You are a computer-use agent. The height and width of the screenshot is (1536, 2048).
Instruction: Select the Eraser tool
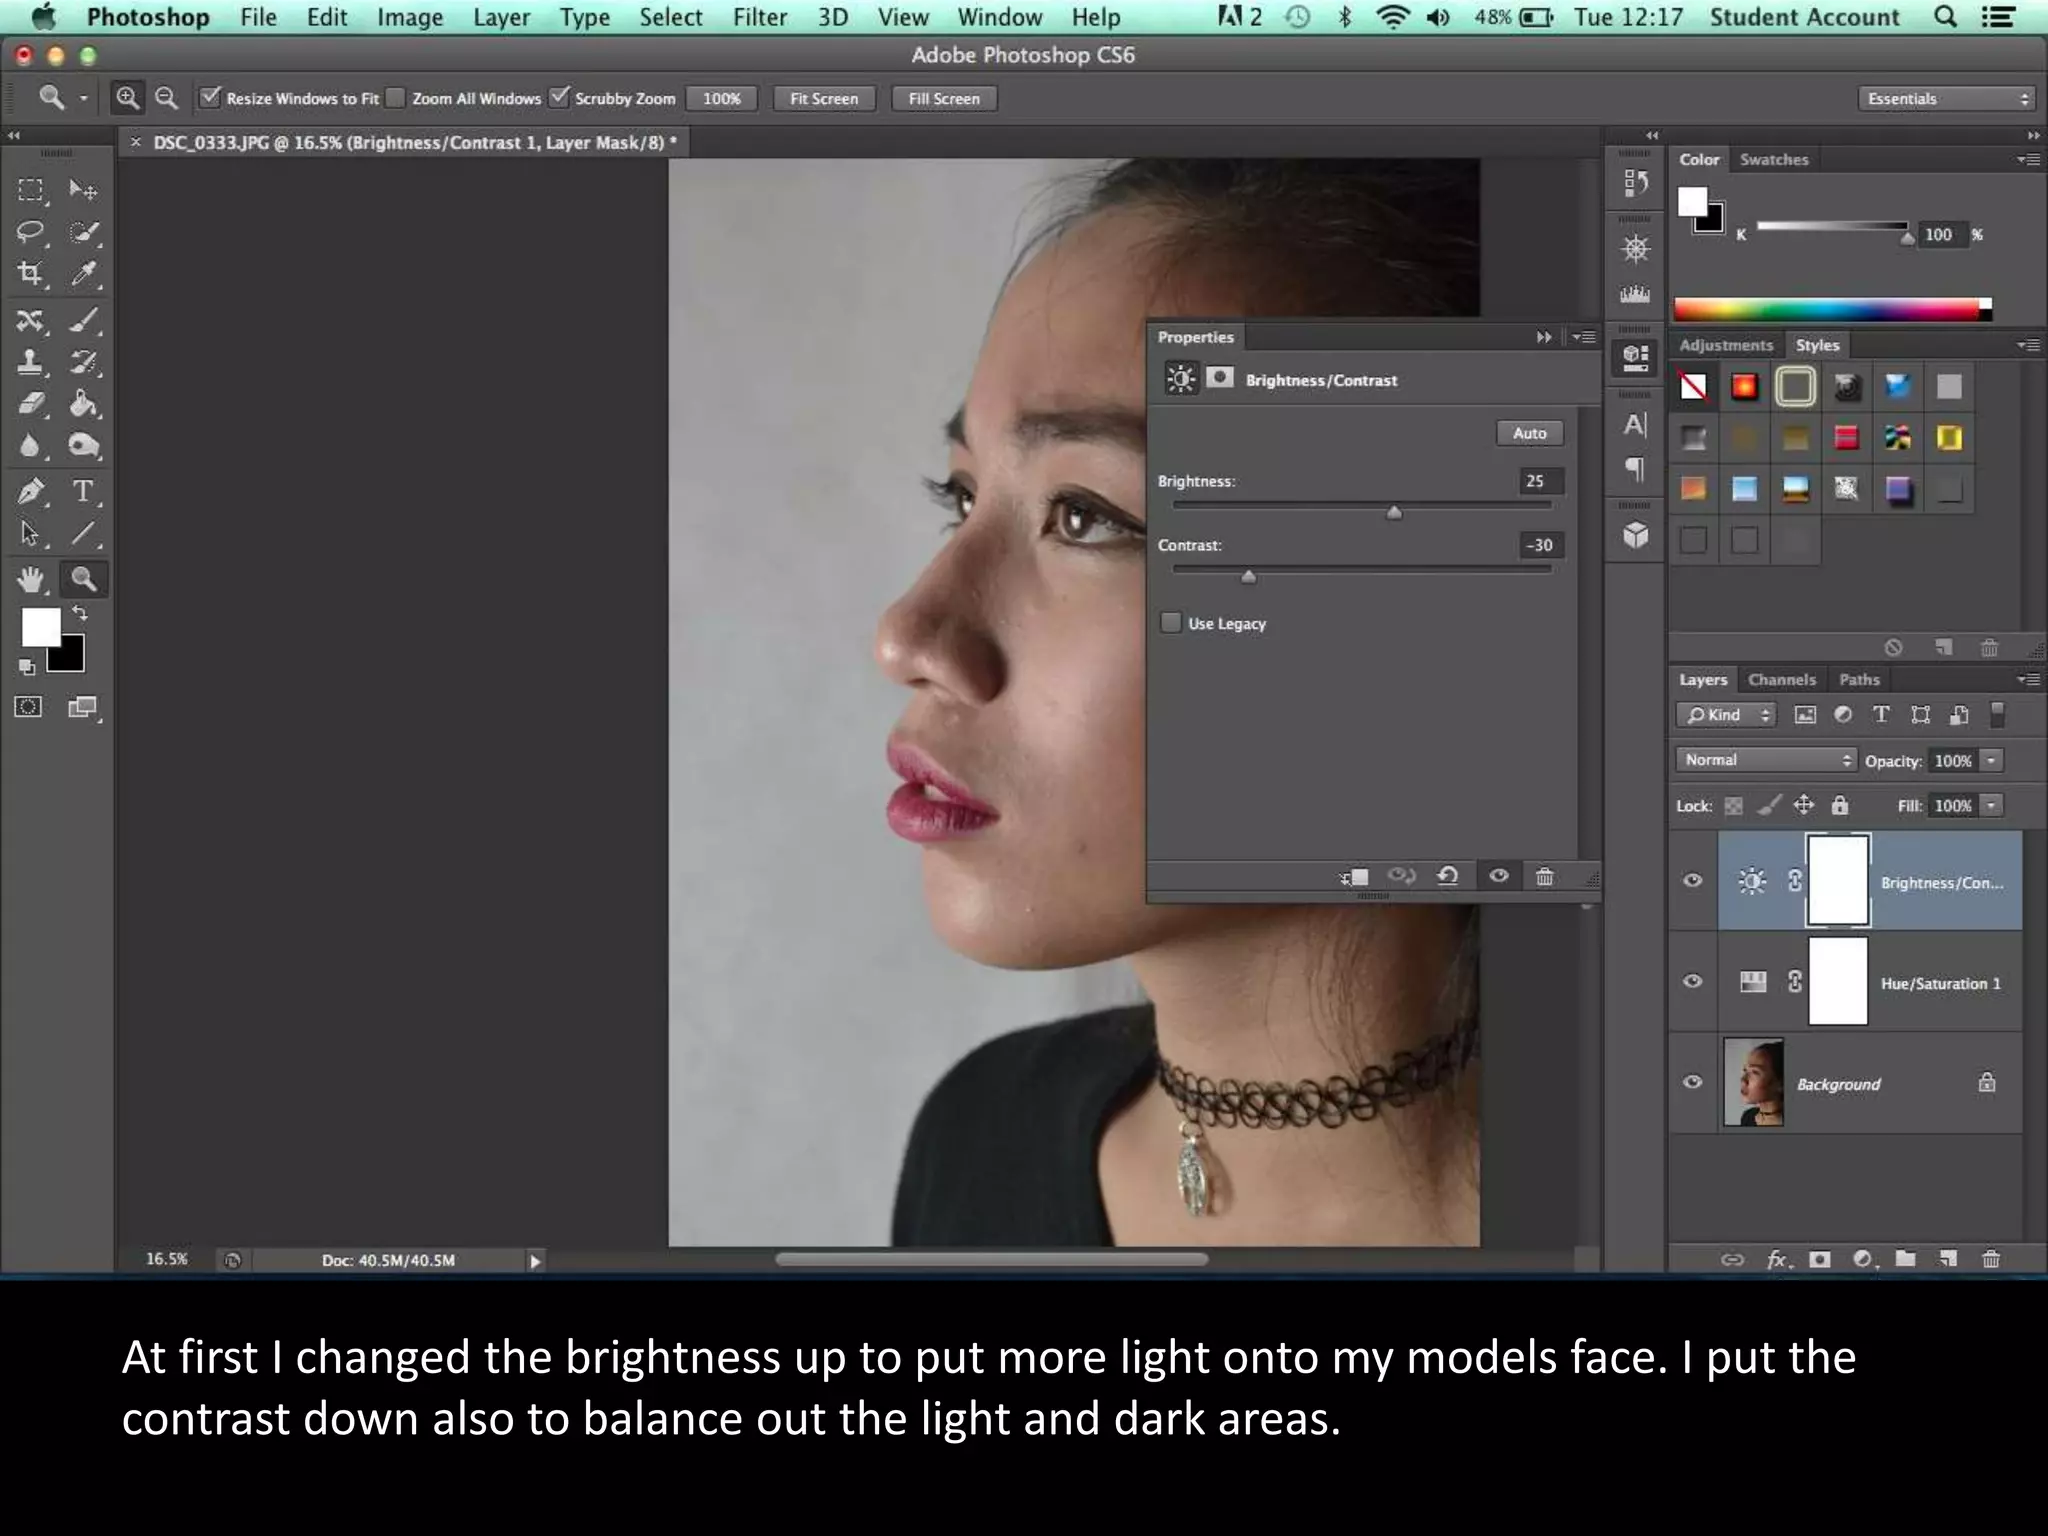click(30, 403)
